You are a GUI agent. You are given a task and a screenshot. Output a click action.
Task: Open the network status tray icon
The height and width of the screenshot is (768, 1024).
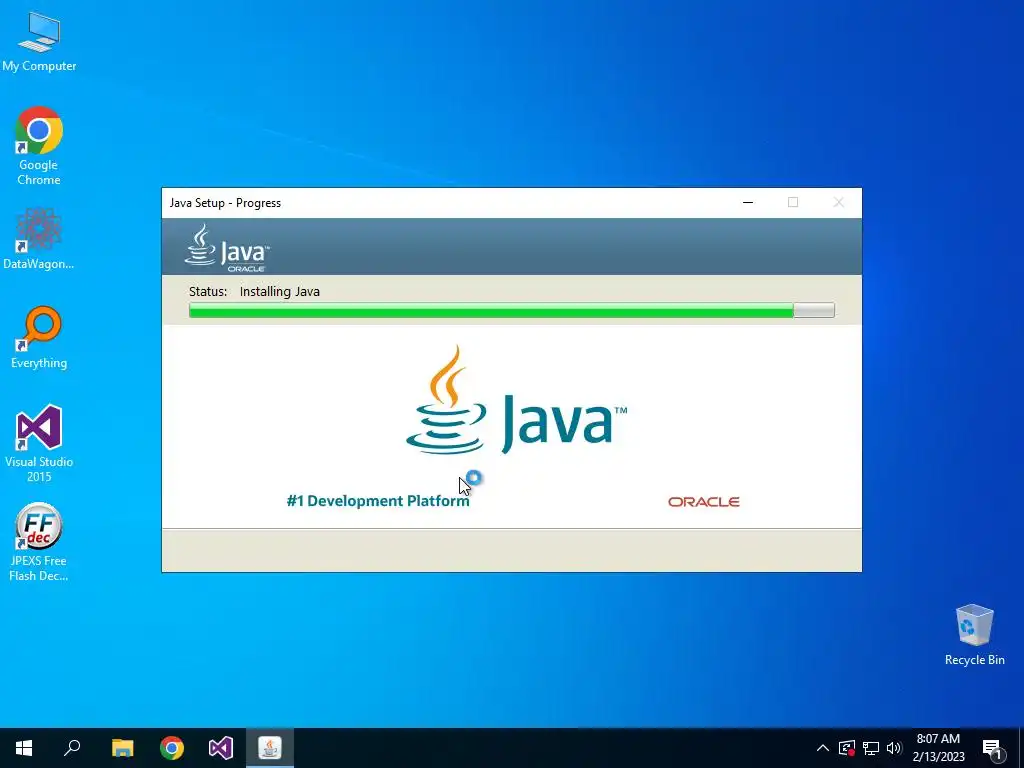point(871,748)
